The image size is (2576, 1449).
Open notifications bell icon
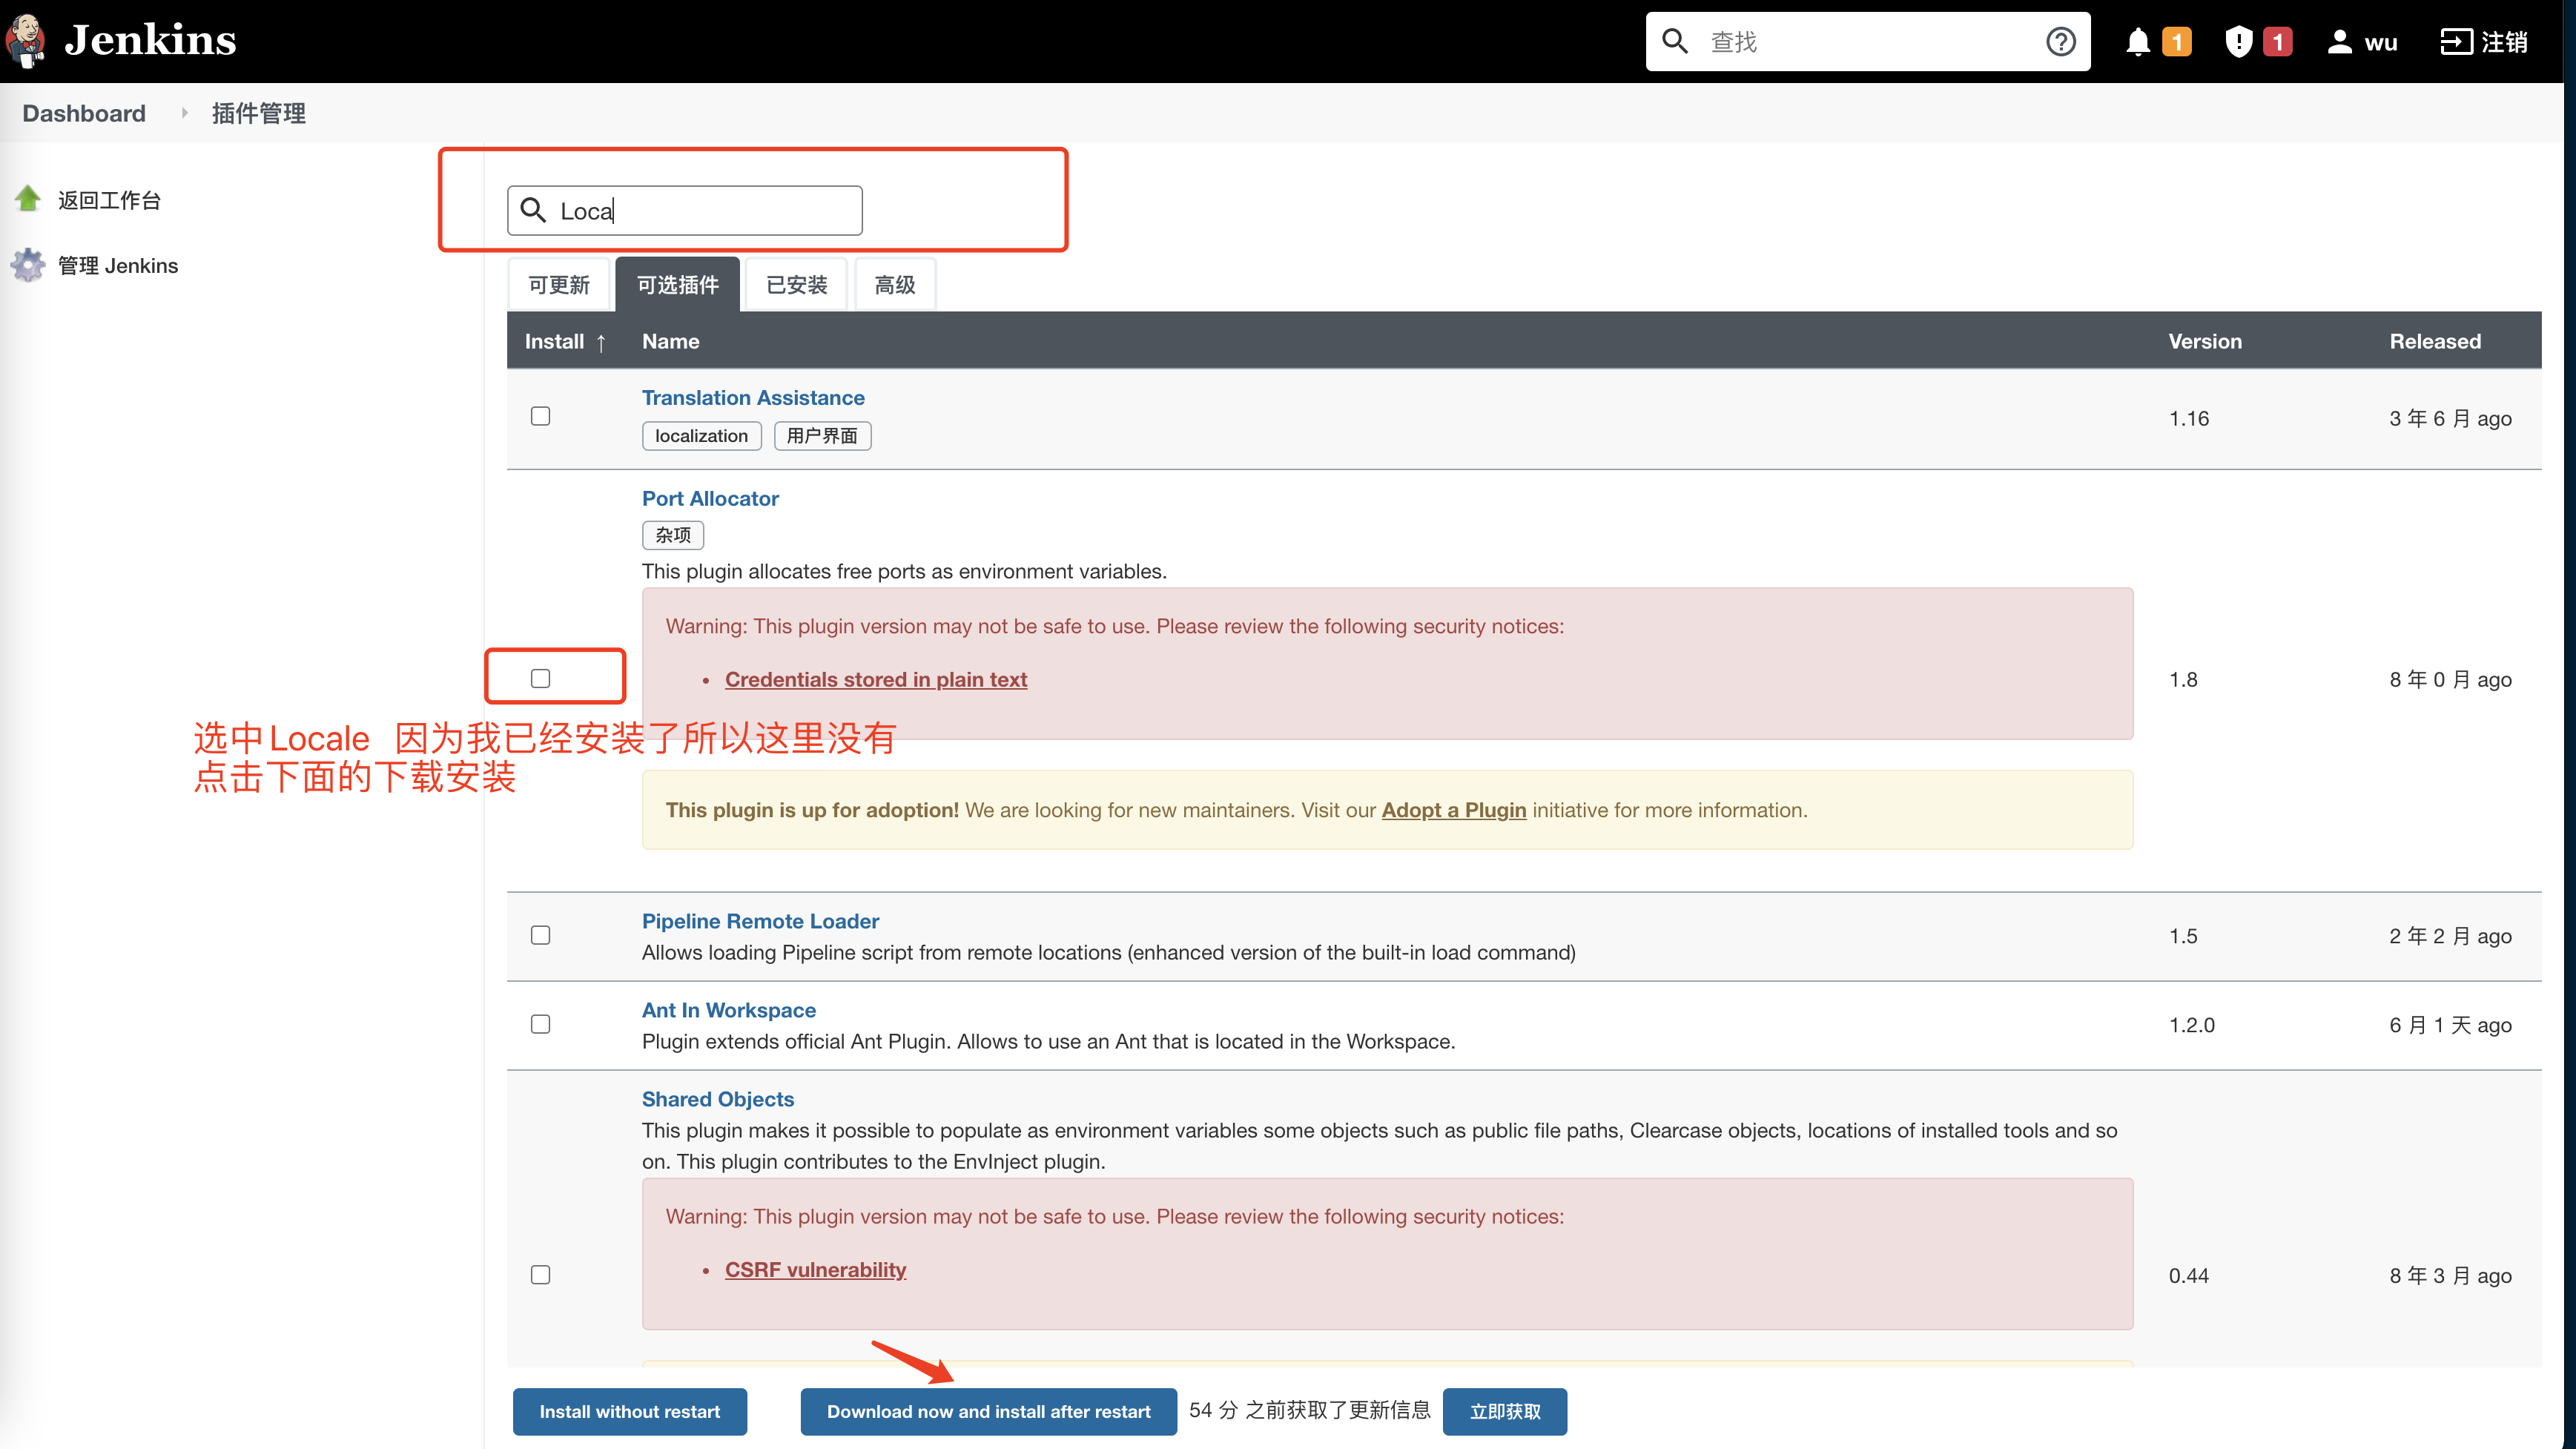2138,41
